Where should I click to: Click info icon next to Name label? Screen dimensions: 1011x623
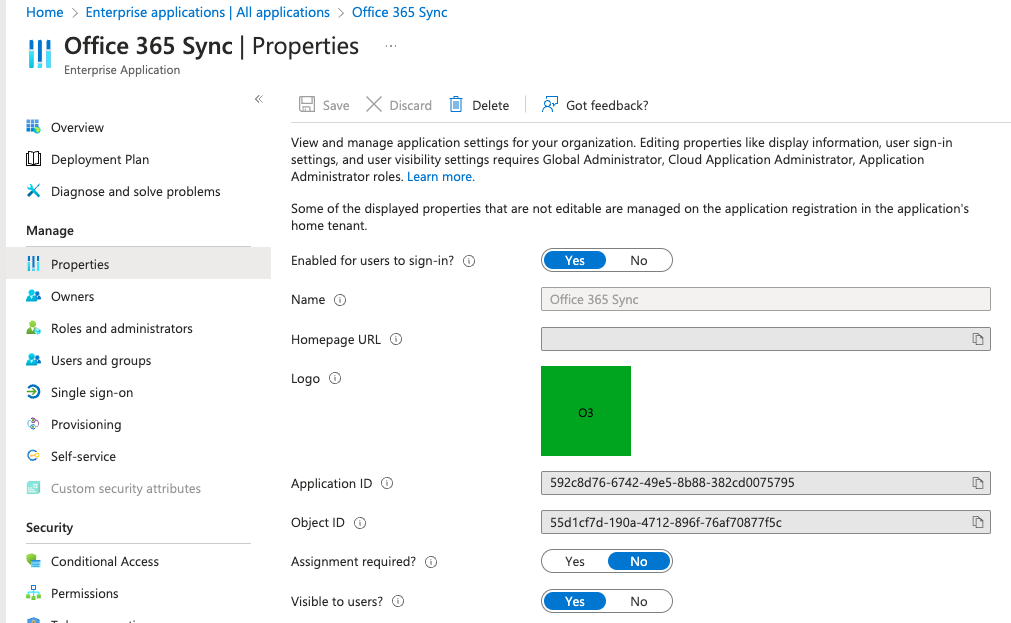[340, 300]
